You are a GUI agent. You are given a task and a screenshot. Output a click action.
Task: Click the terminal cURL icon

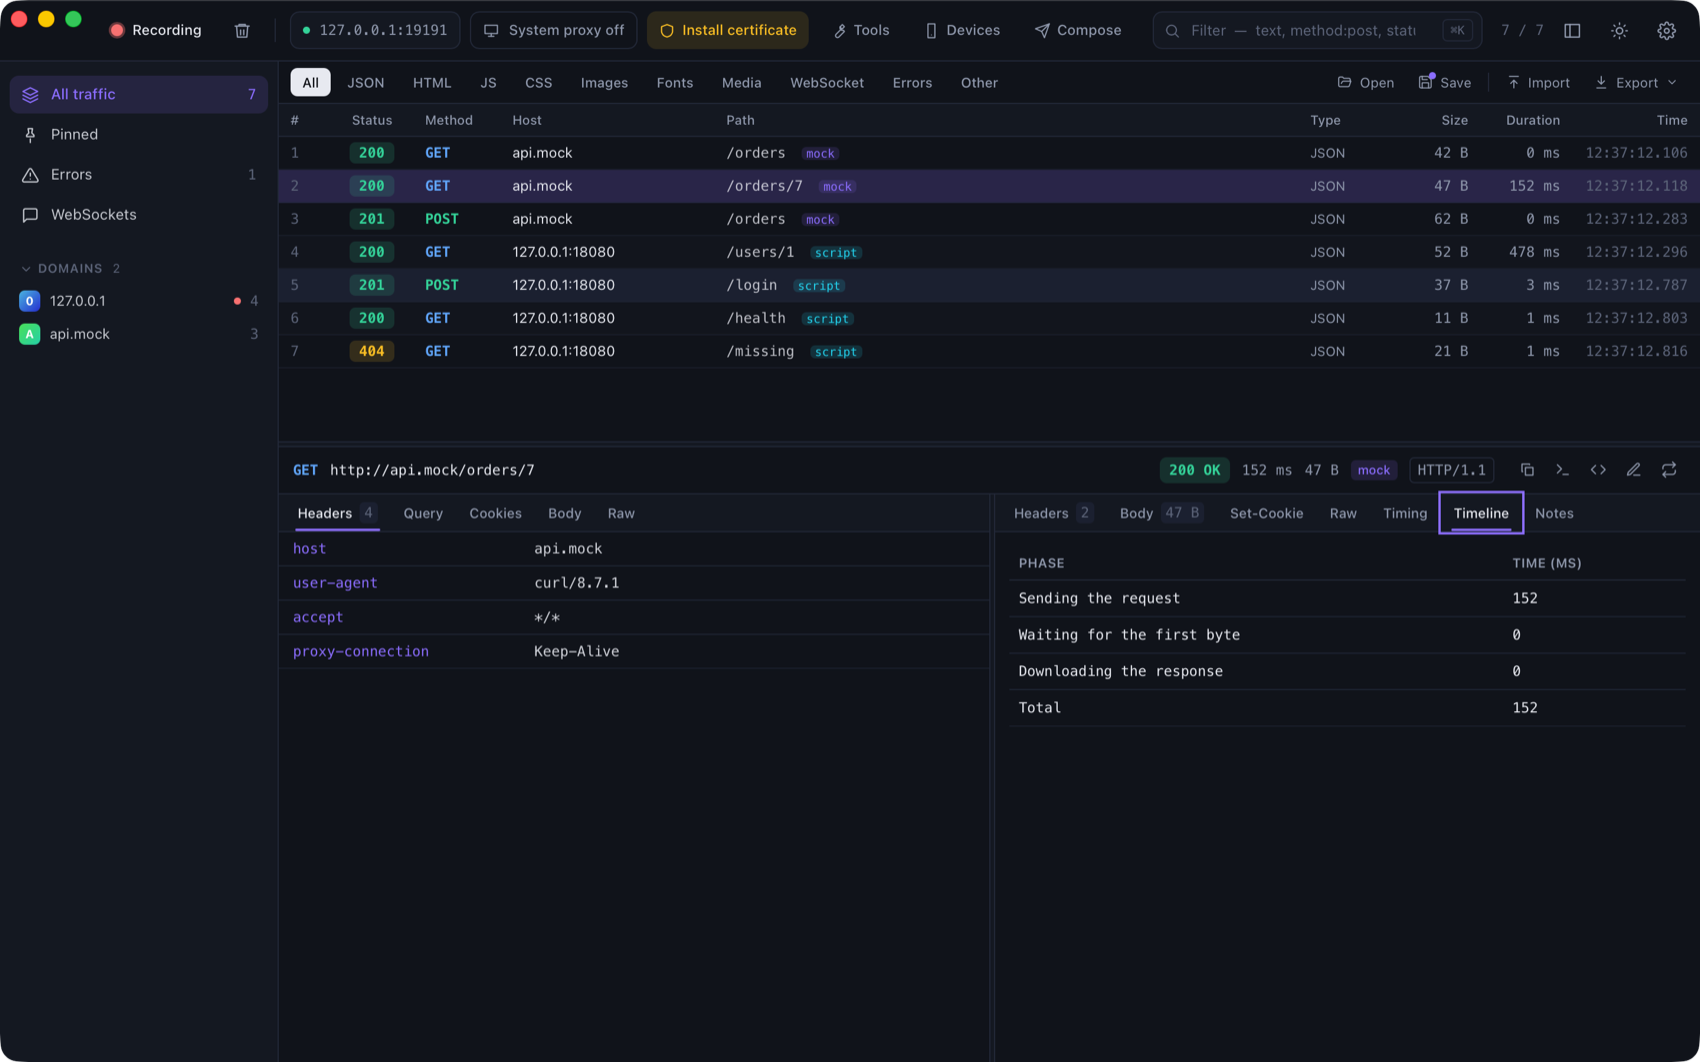click(x=1562, y=470)
